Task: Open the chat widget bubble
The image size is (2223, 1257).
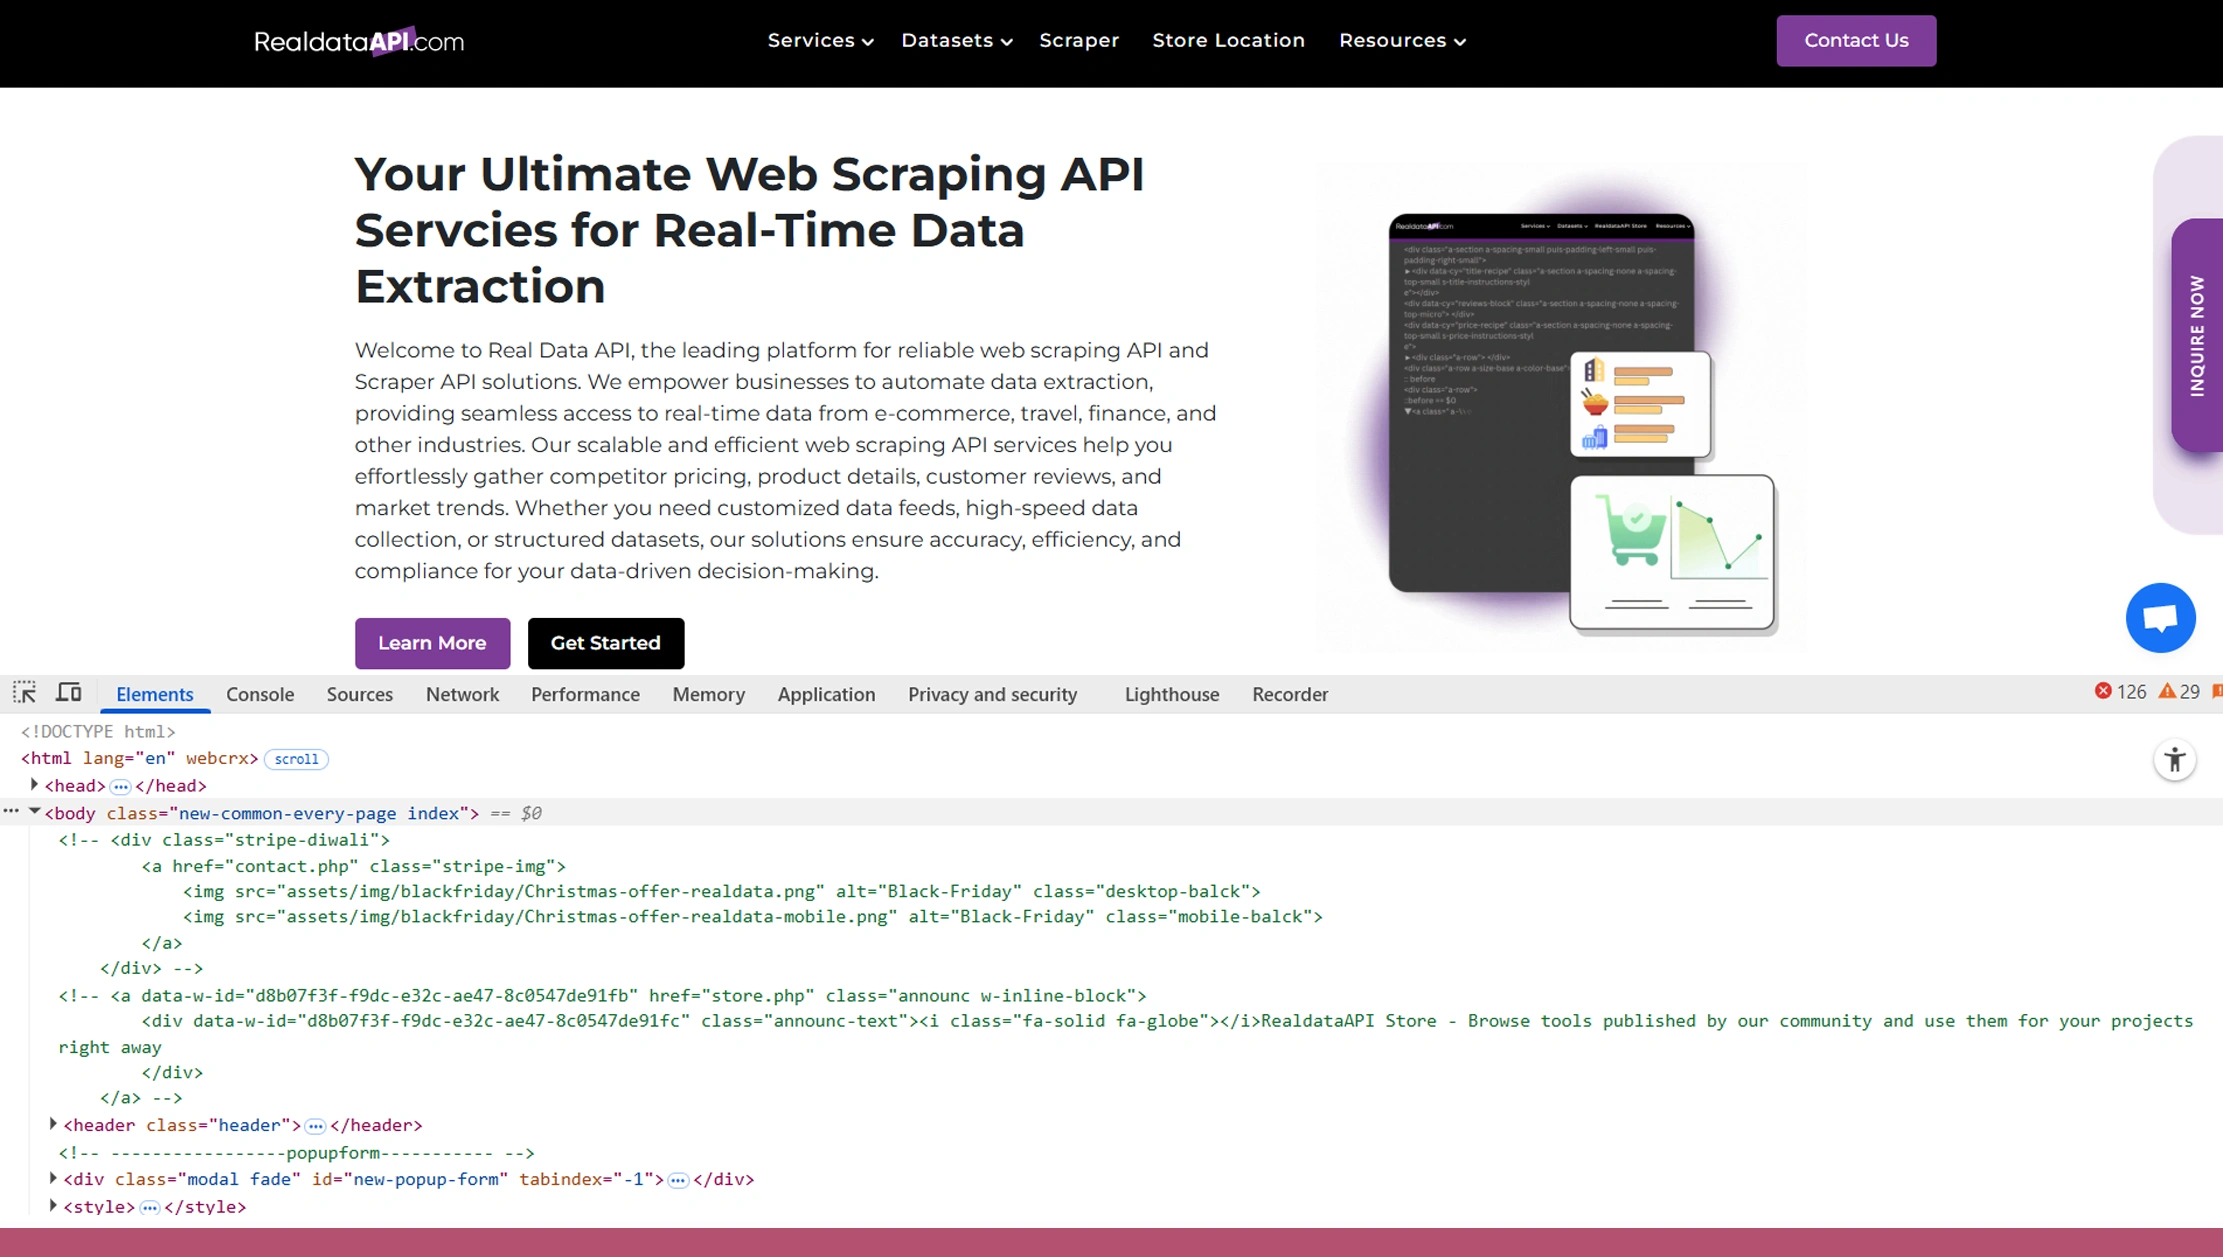Action: [2160, 618]
